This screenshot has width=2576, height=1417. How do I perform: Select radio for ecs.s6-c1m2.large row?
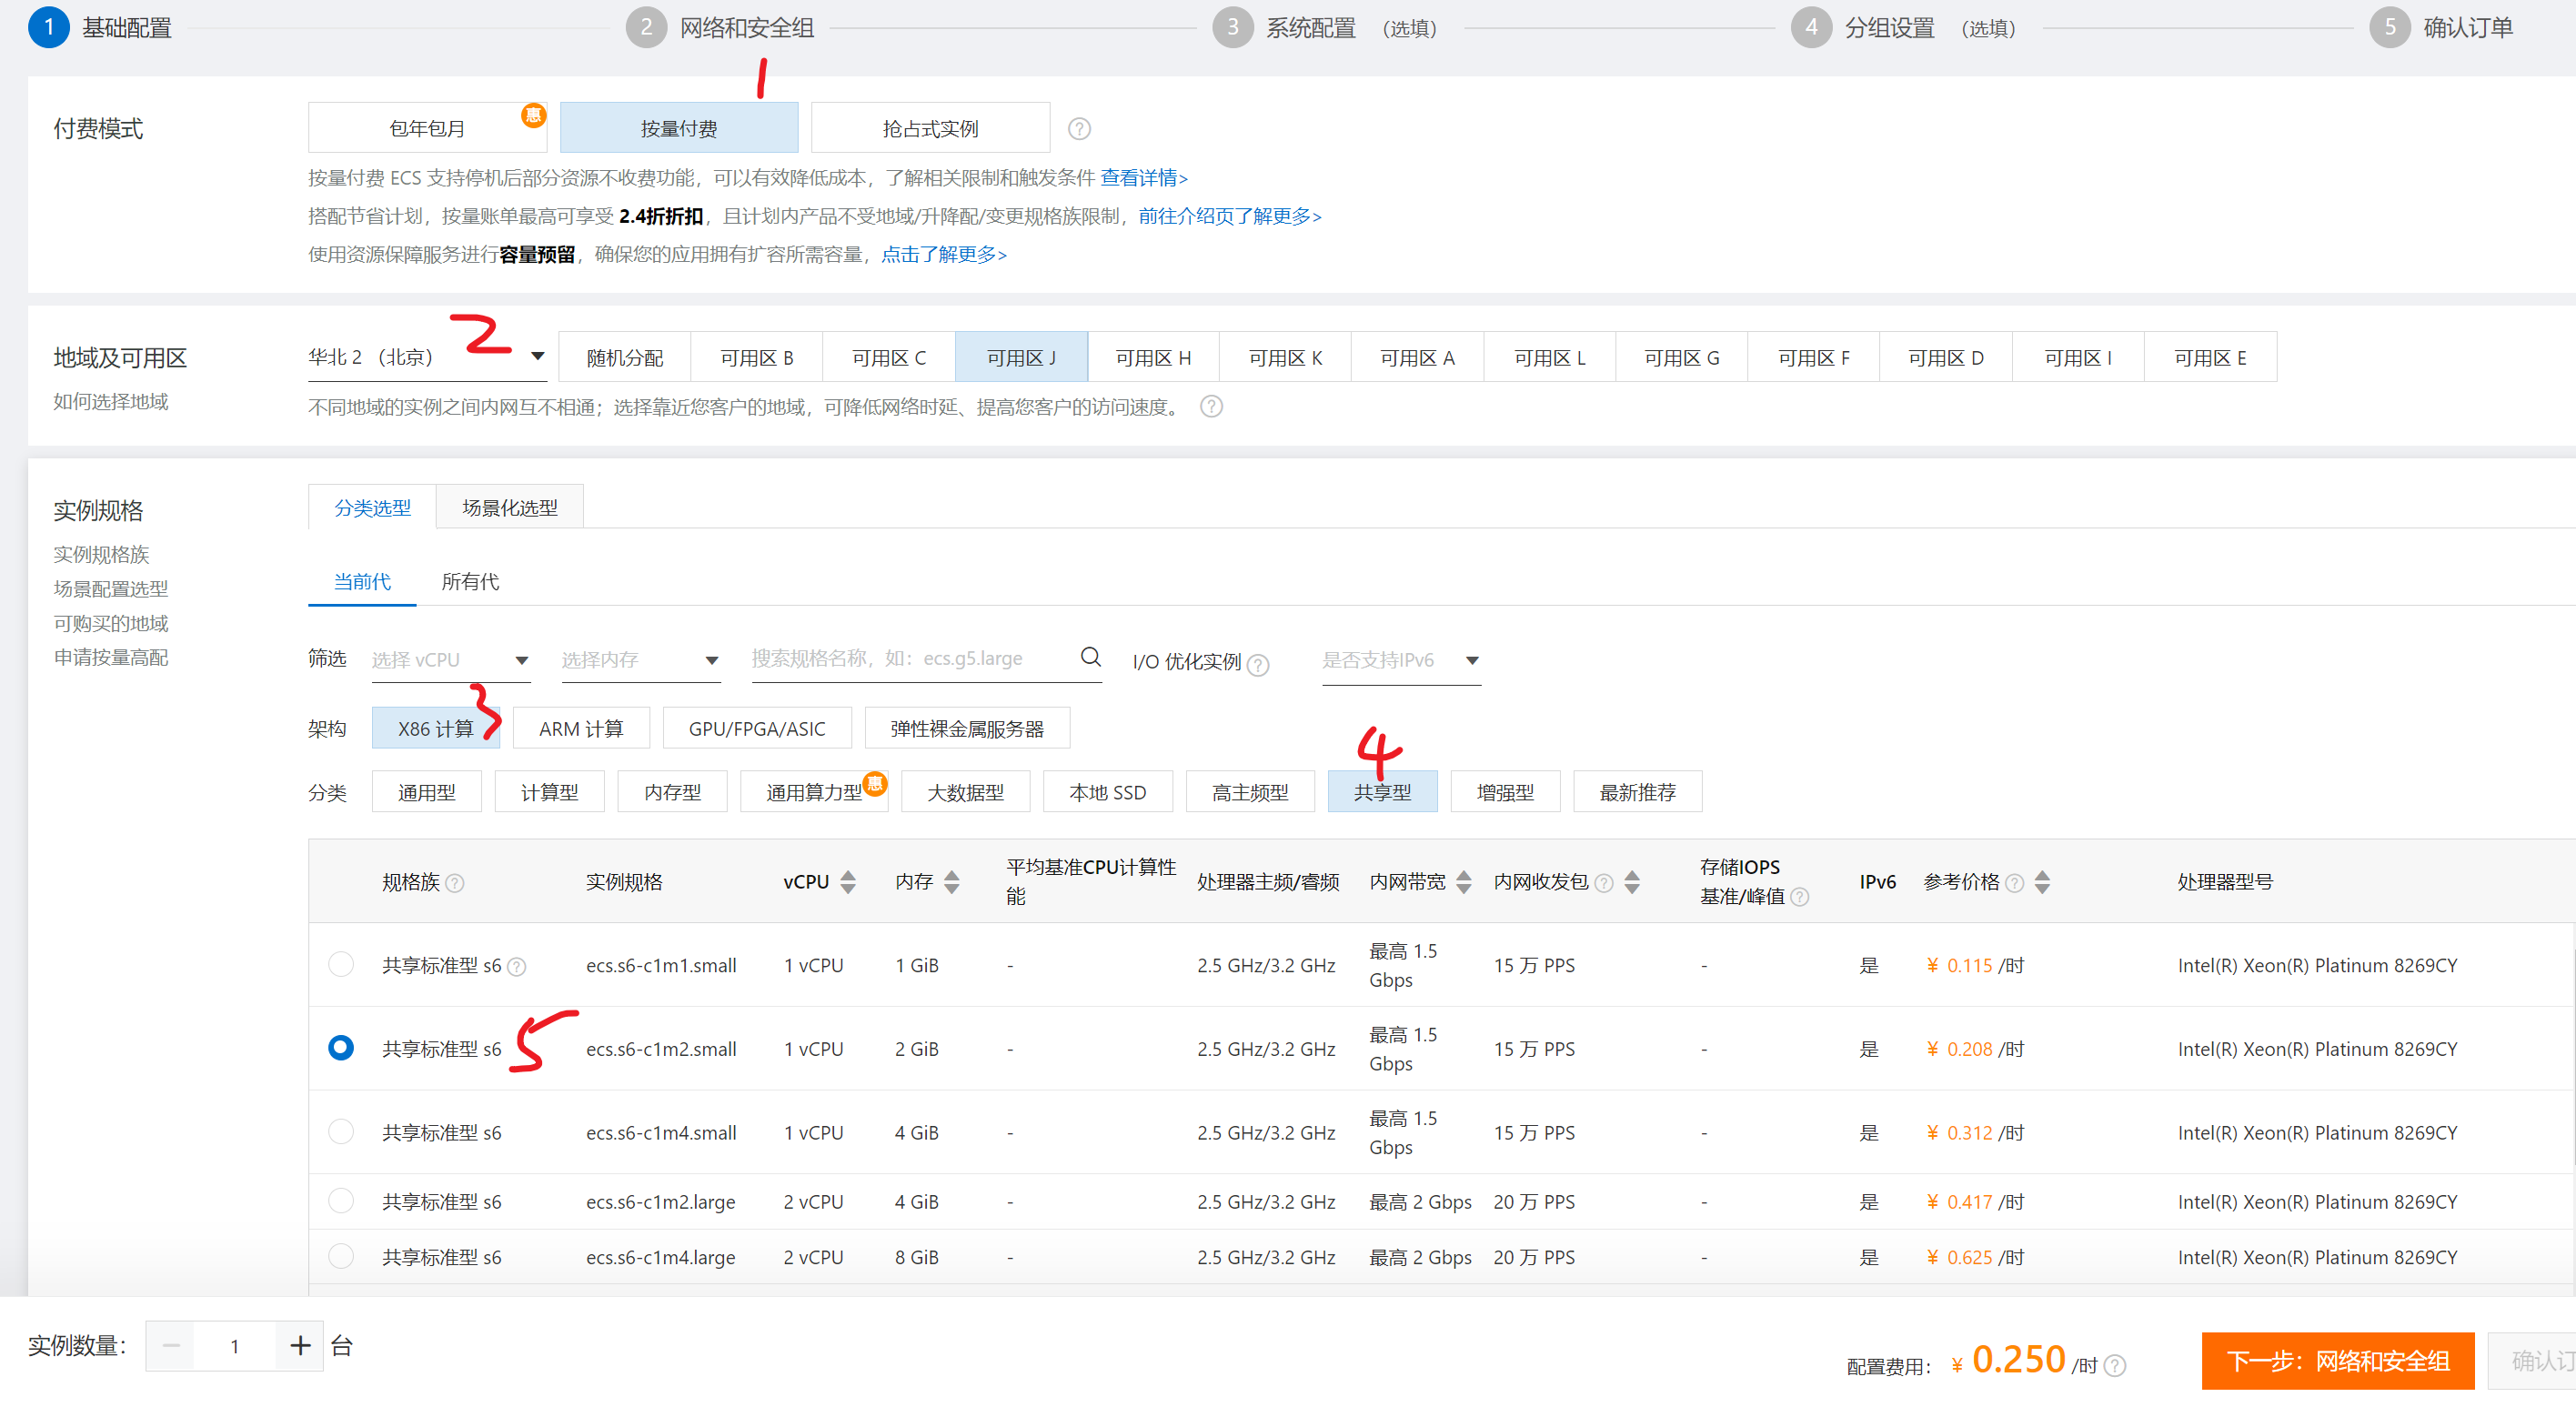tap(341, 1200)
